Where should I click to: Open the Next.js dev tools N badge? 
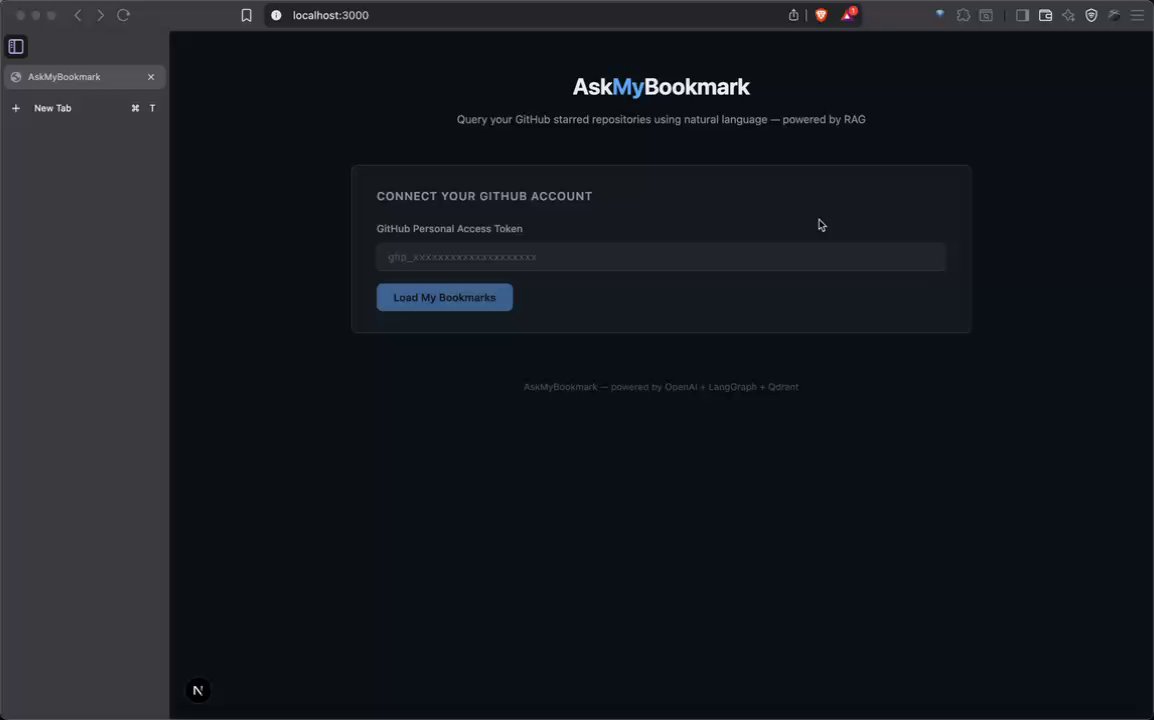click(197, 691)
